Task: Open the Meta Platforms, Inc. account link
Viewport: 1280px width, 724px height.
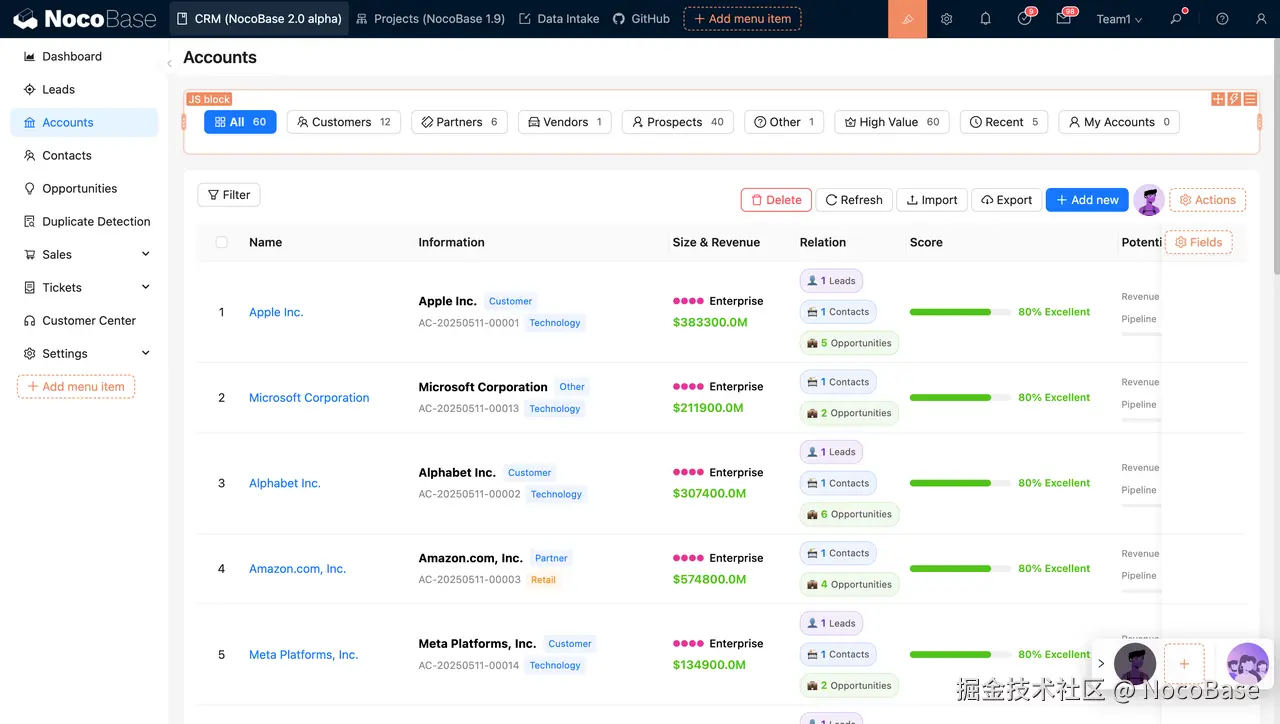Action: point(303,655)
